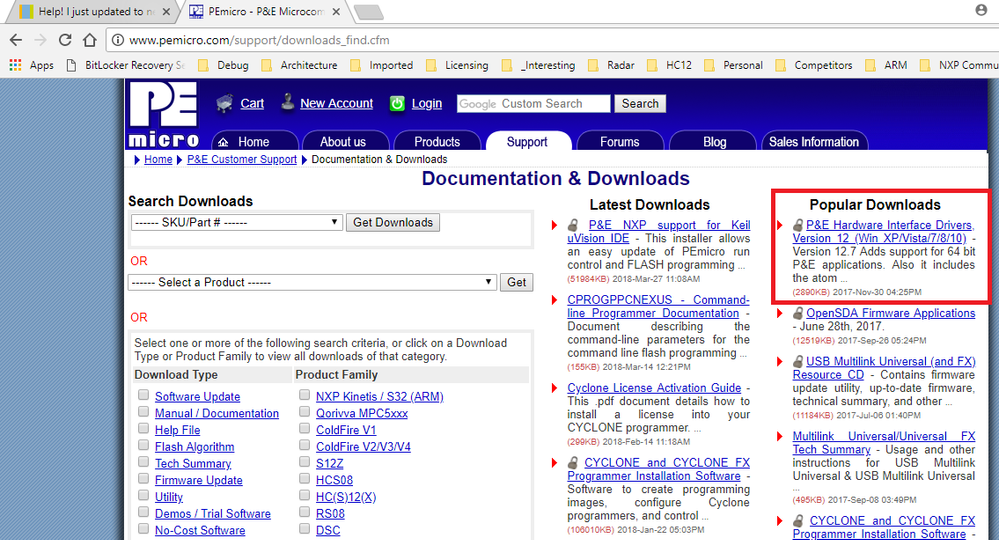This screenshot has height=540, width=999.
Task: Check the Flash Algorithm checkbox
Action: tap(143, 446)
